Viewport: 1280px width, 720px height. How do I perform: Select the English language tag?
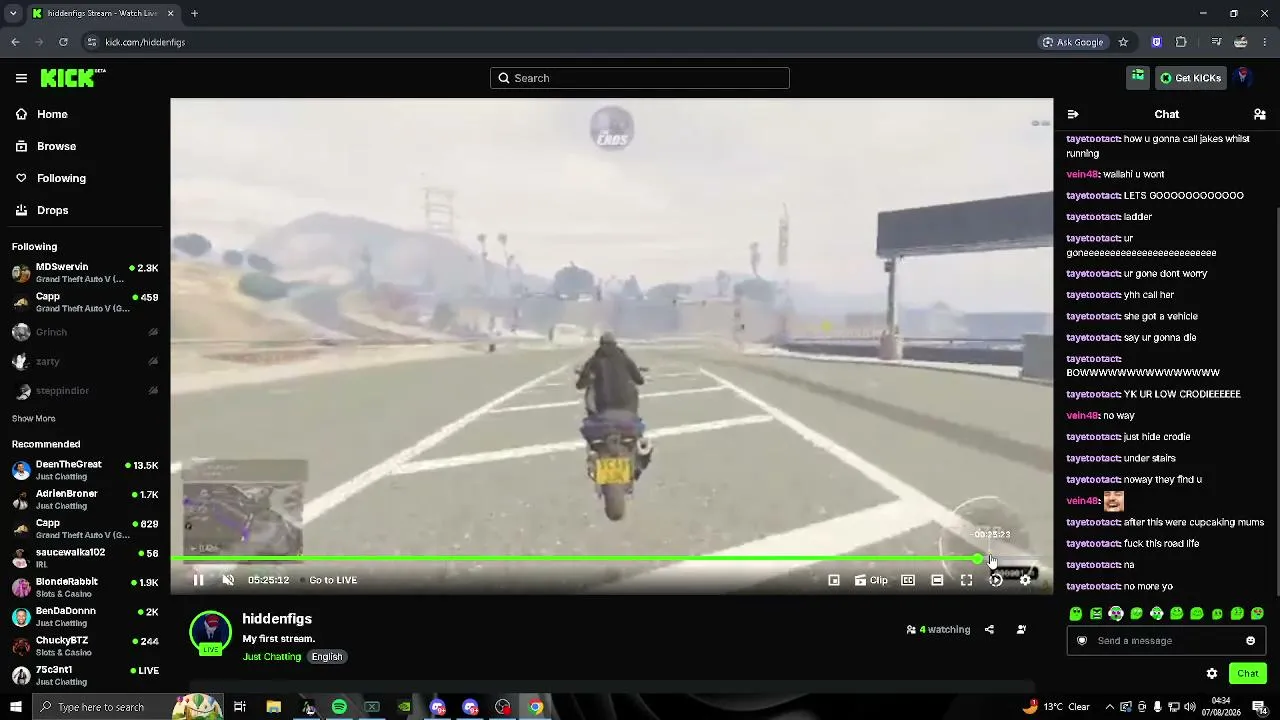point(327,657)
